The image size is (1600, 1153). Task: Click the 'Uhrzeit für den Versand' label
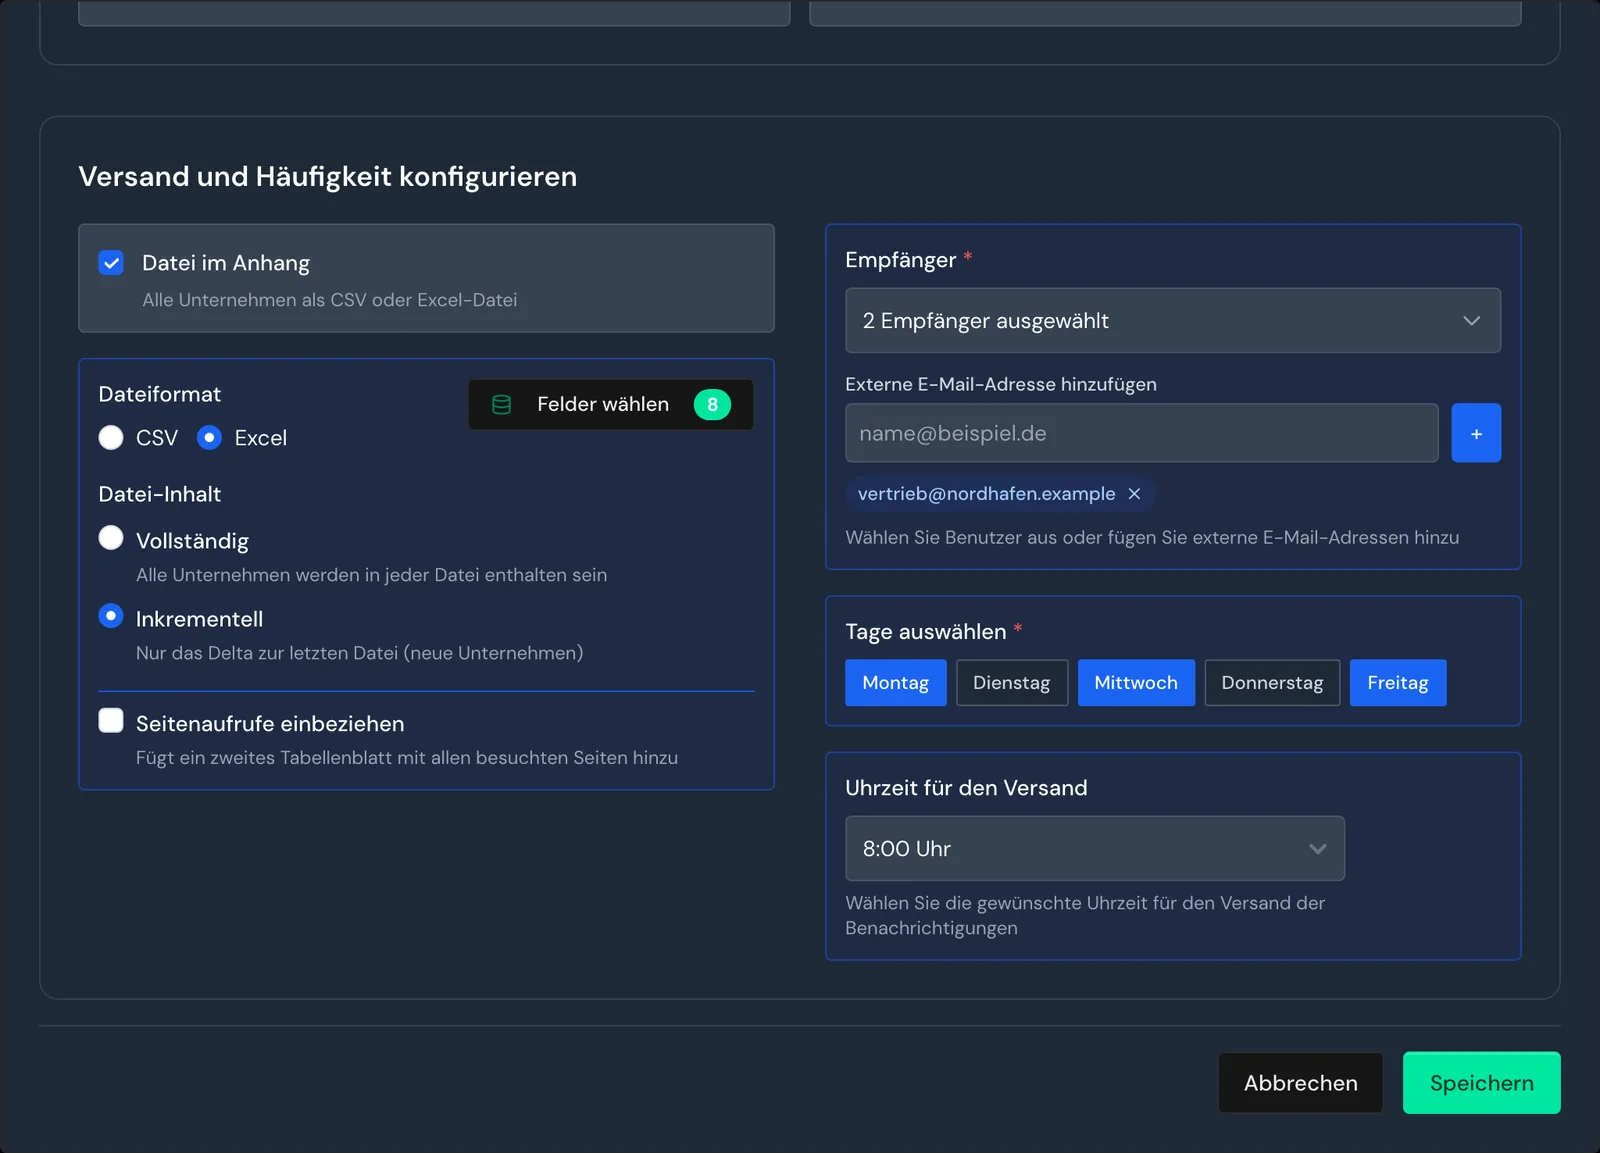[x=966, y=788]
